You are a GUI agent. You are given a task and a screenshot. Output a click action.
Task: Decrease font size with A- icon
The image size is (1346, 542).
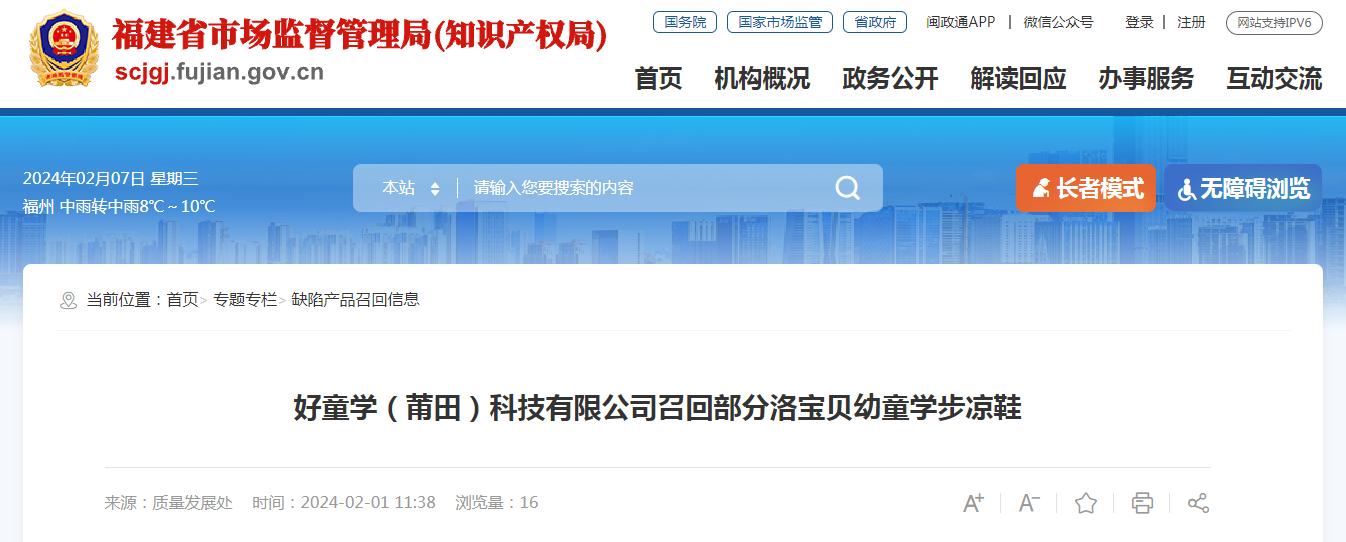pyautogui.click(x=1029, y=503)
